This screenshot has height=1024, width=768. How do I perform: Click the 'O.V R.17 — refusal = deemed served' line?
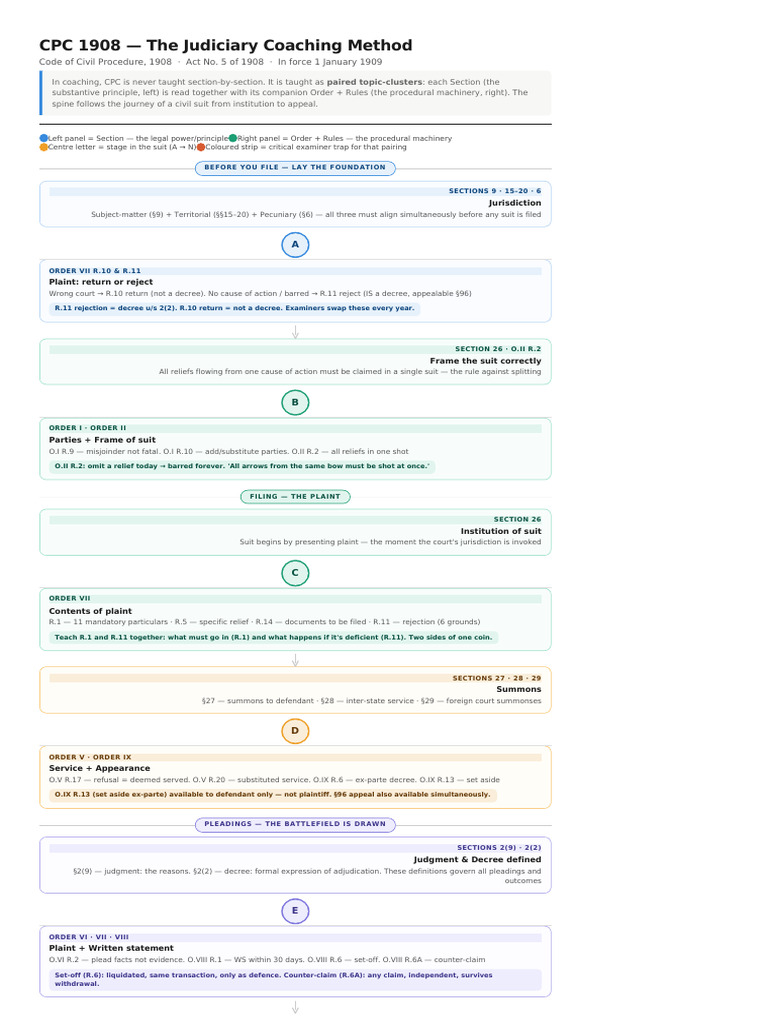274,780
